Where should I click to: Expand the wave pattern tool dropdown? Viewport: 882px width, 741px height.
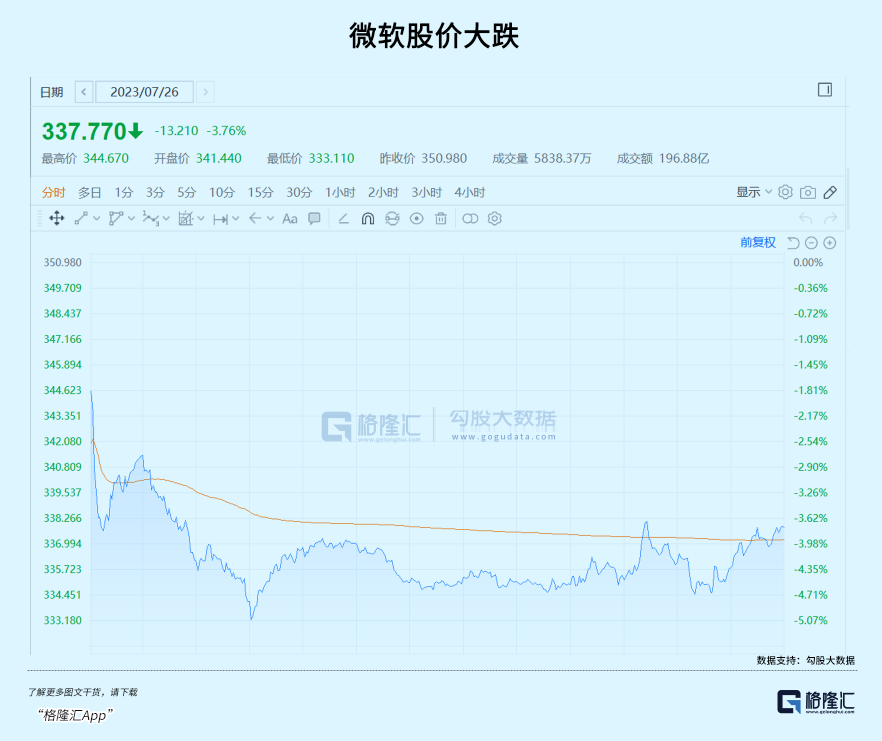point(166,218)
